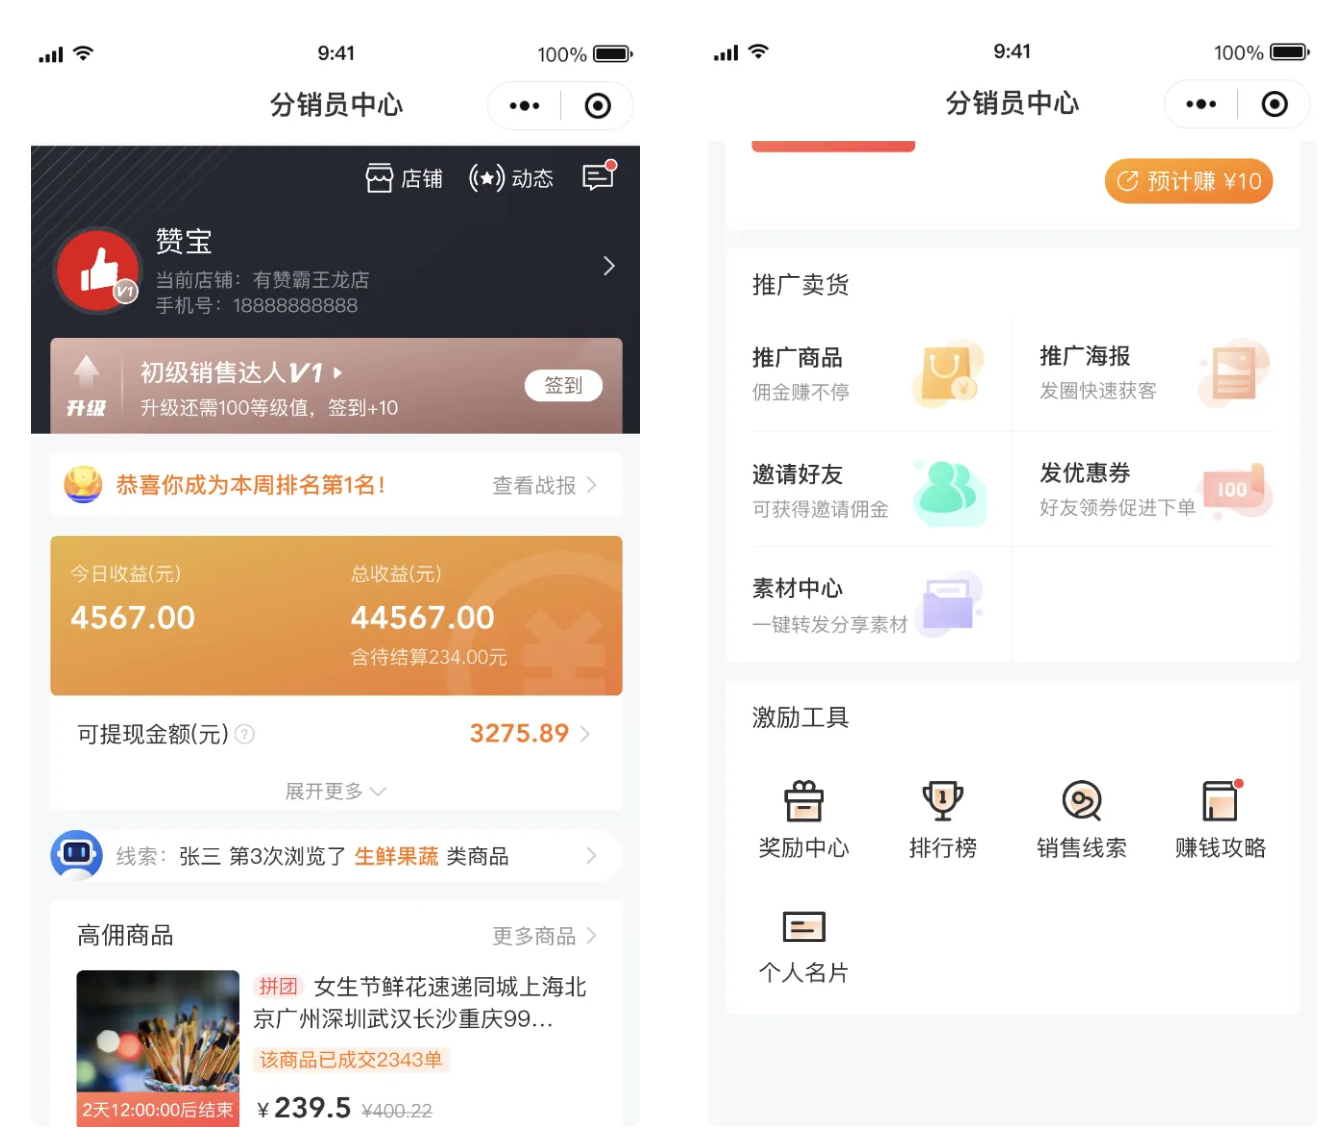This screenshot has width=1340, height=1144.
Task: Select 推广商品 menu entry
Action: (868, 374)
